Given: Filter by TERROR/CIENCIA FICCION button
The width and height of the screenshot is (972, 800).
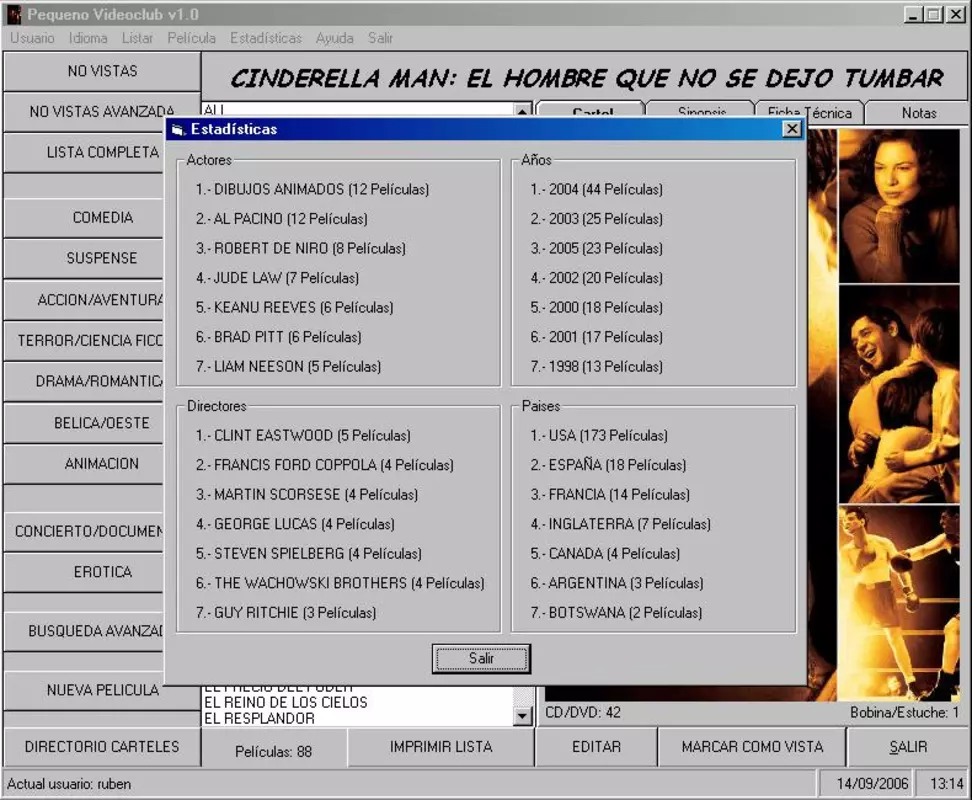Looking at the screenshot, I should point(84,340).
